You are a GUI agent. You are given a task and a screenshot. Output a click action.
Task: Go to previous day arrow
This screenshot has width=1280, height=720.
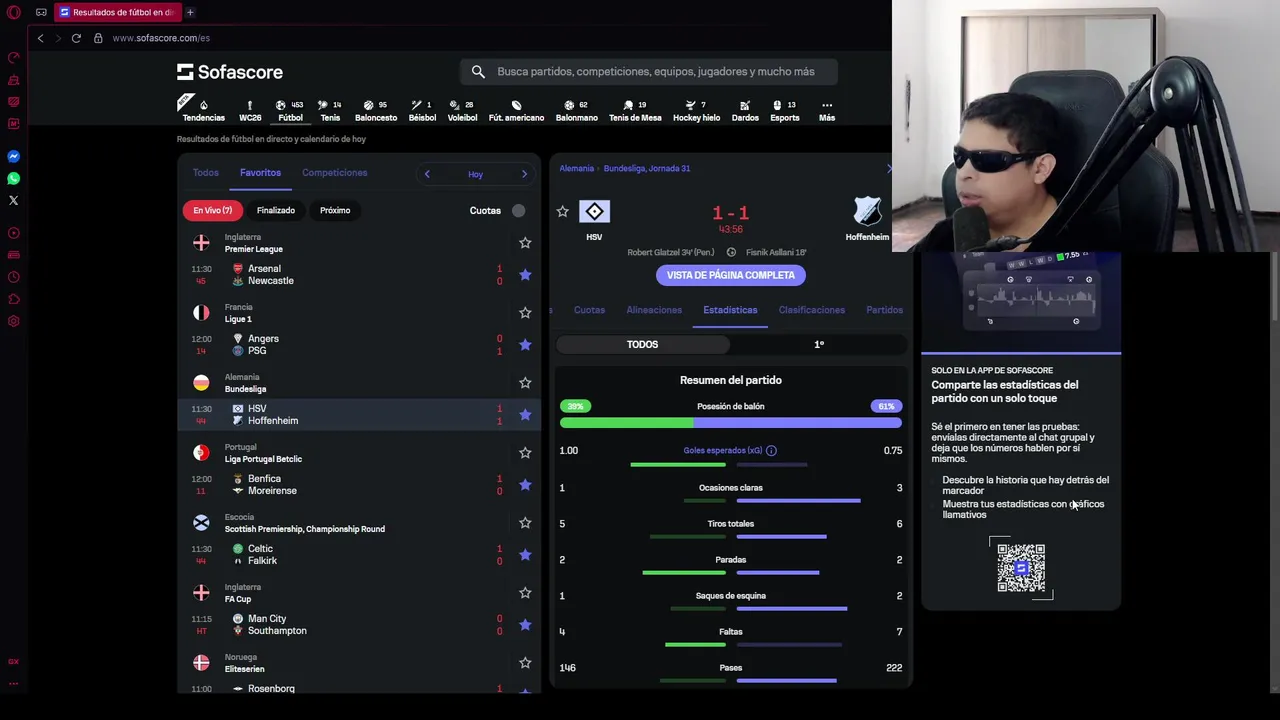point(427,174)
